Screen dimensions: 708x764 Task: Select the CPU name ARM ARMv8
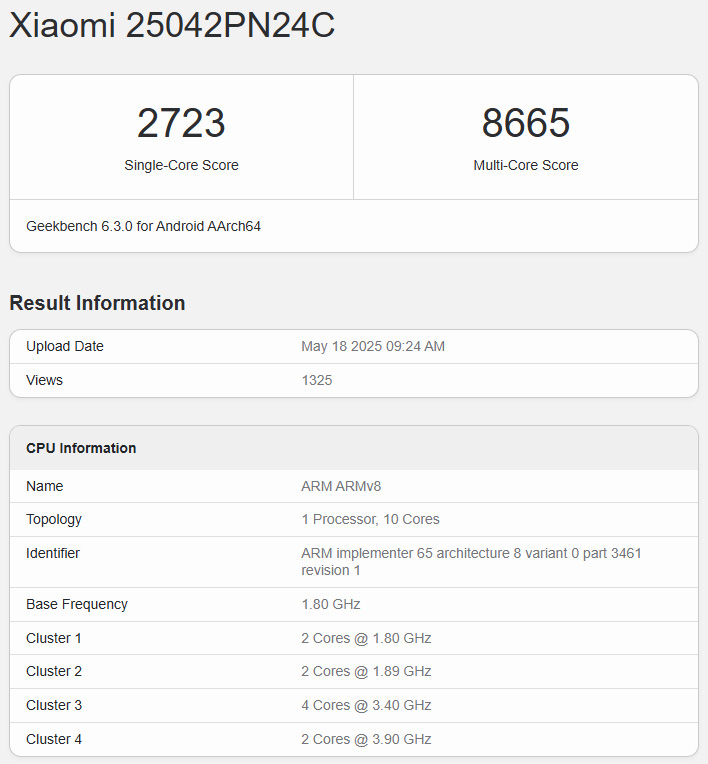tap(341, 486)
